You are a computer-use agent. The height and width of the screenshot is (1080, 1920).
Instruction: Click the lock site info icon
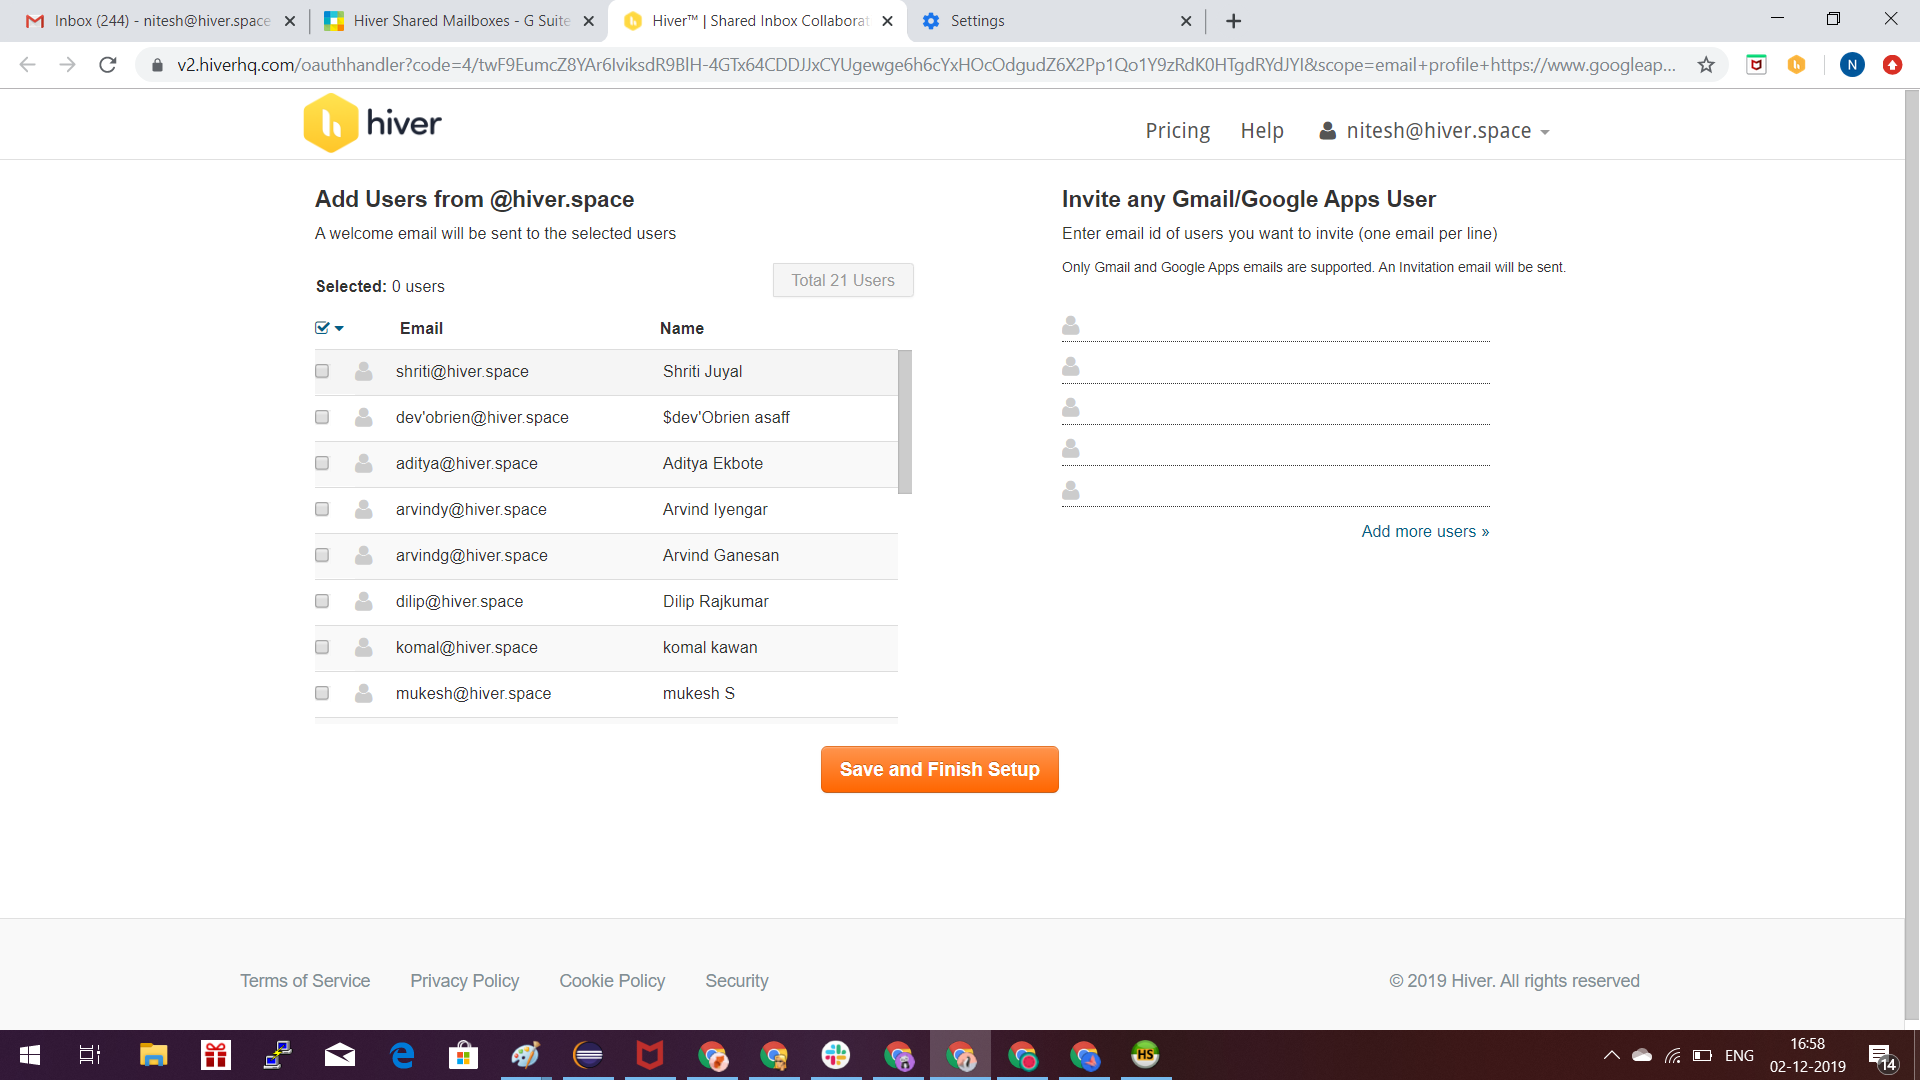157,65
